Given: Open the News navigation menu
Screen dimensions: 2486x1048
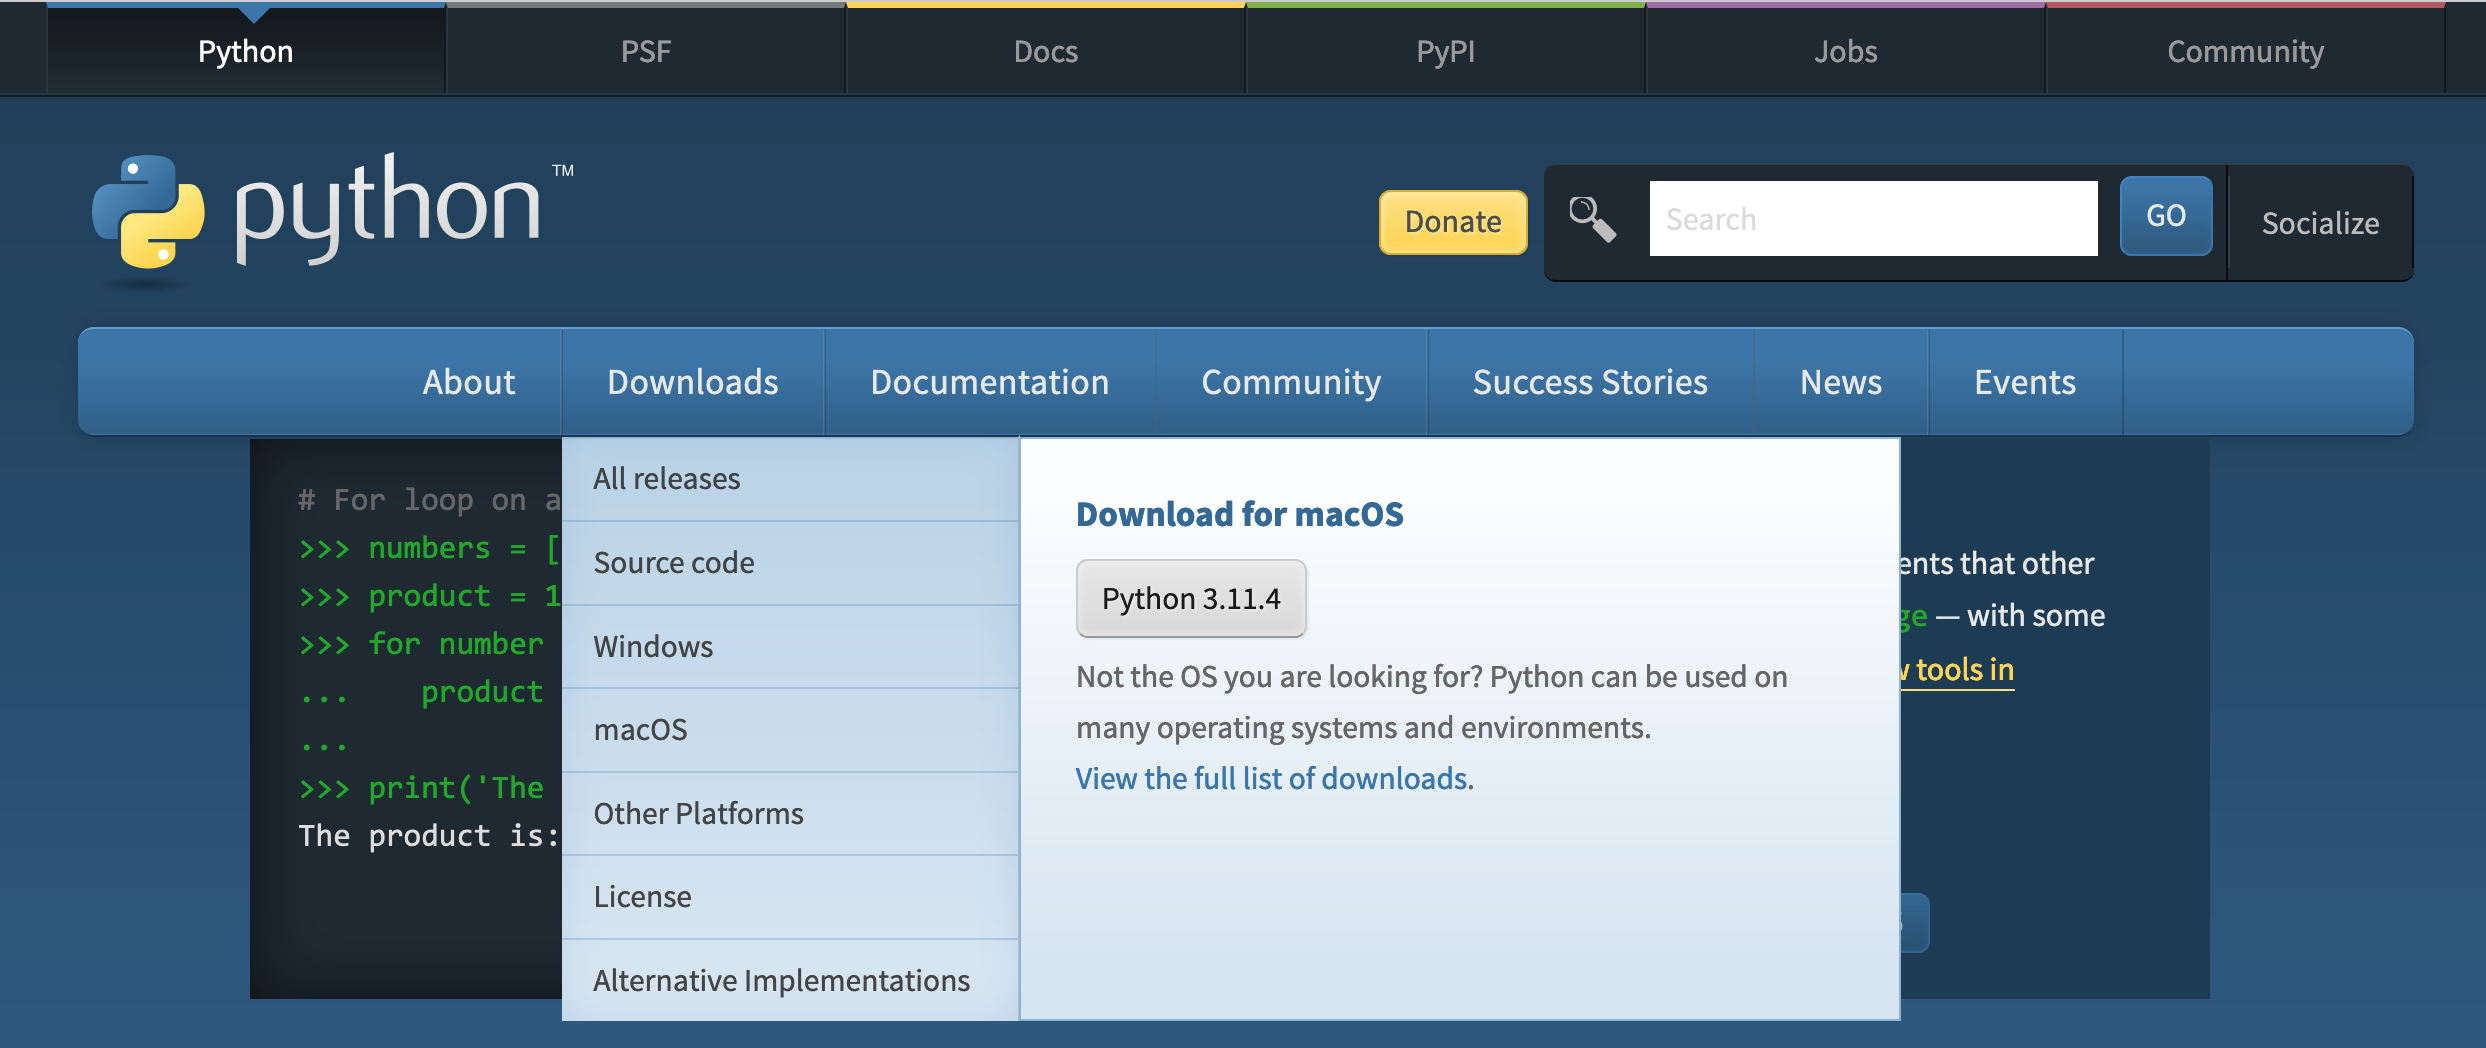Looking at the screenshot, I should tap(1841, 382).
